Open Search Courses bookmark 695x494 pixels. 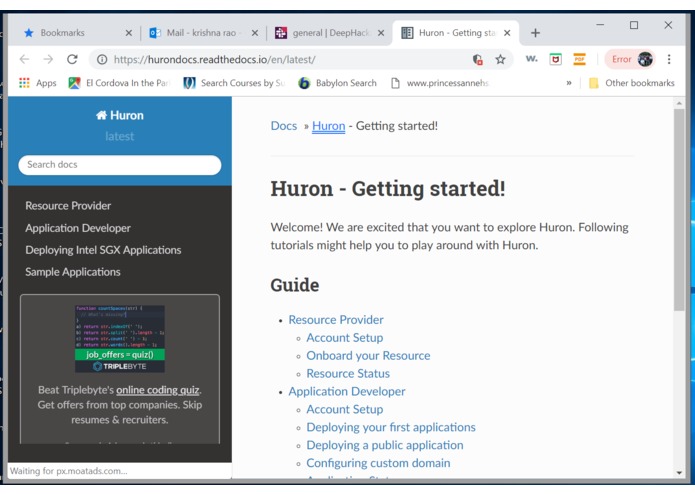[234, 83]
